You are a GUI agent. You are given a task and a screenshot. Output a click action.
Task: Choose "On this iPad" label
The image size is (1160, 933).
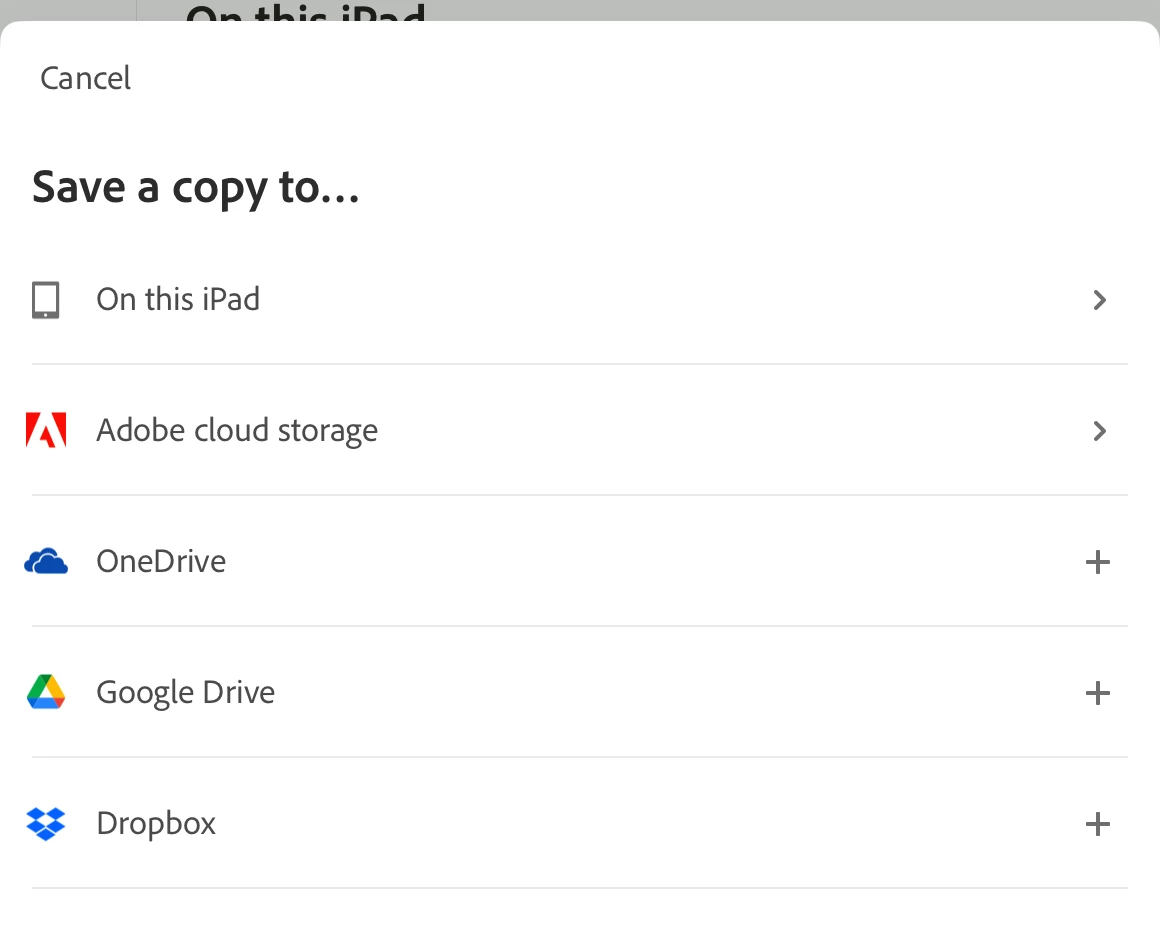click(x=178, y=300)
